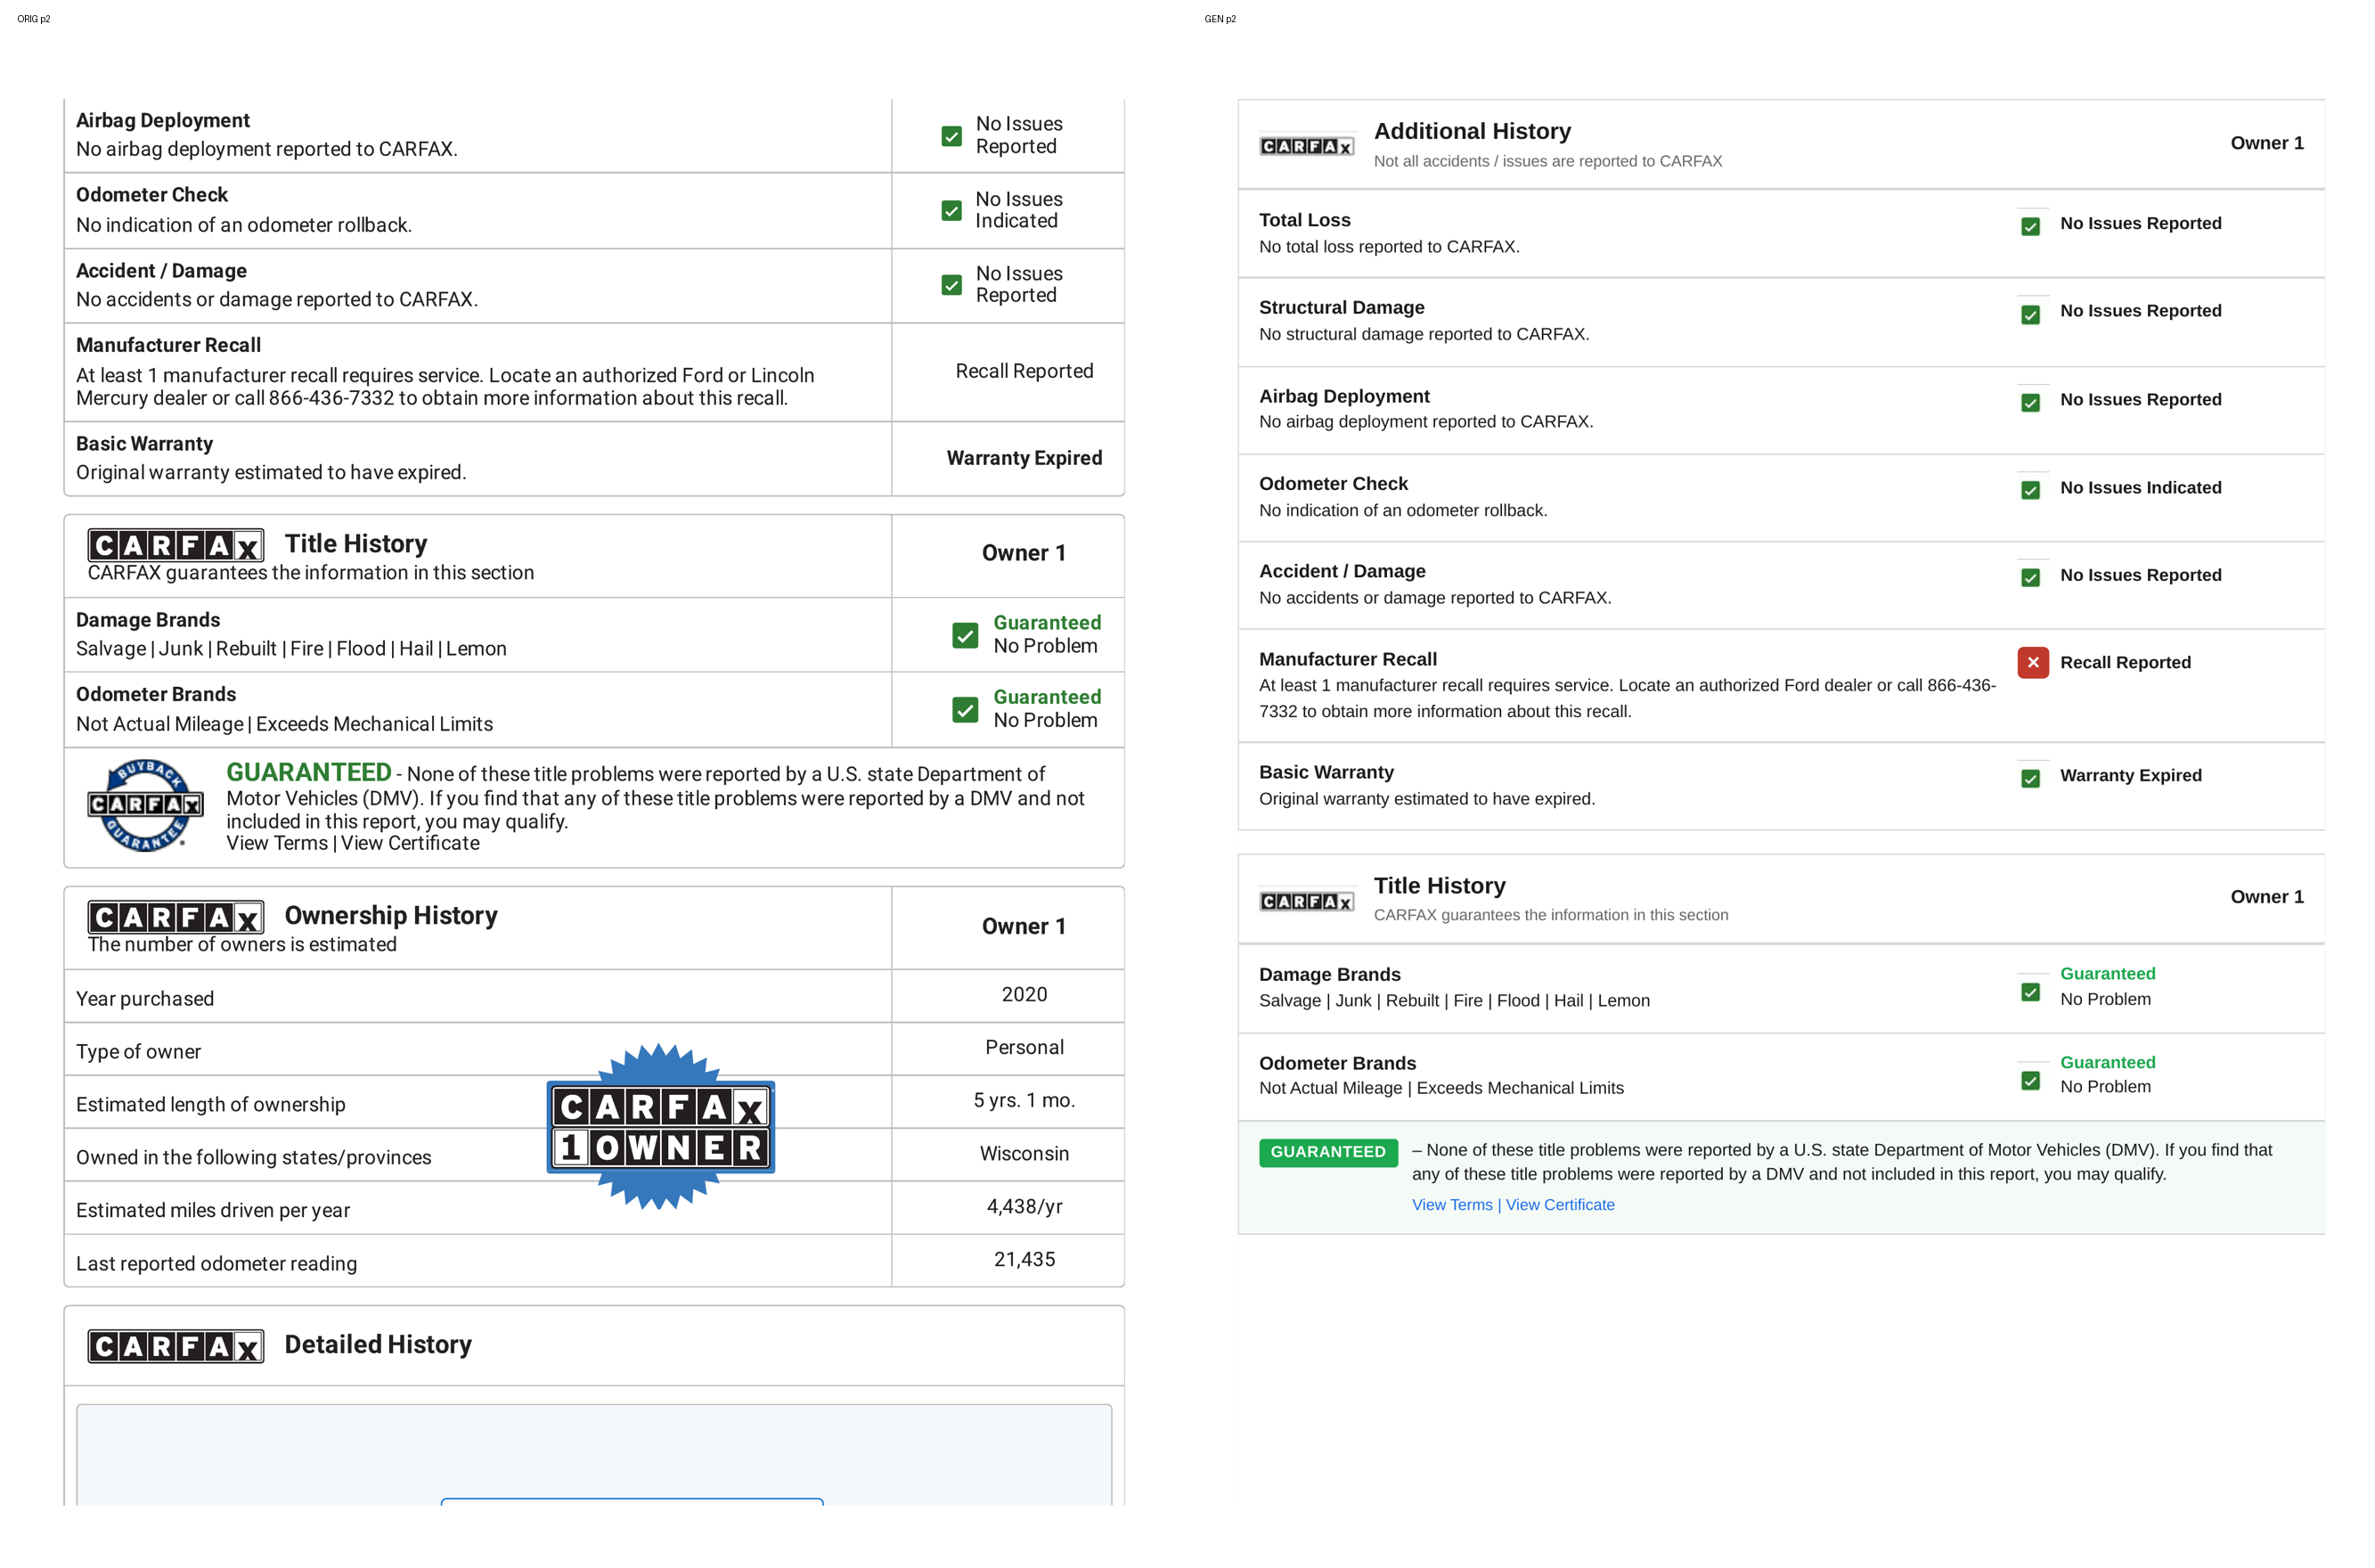Screen dimensions: 2375x1568
Task: Click View Terms under left GUARANTEED text
Action: point(277,843)
